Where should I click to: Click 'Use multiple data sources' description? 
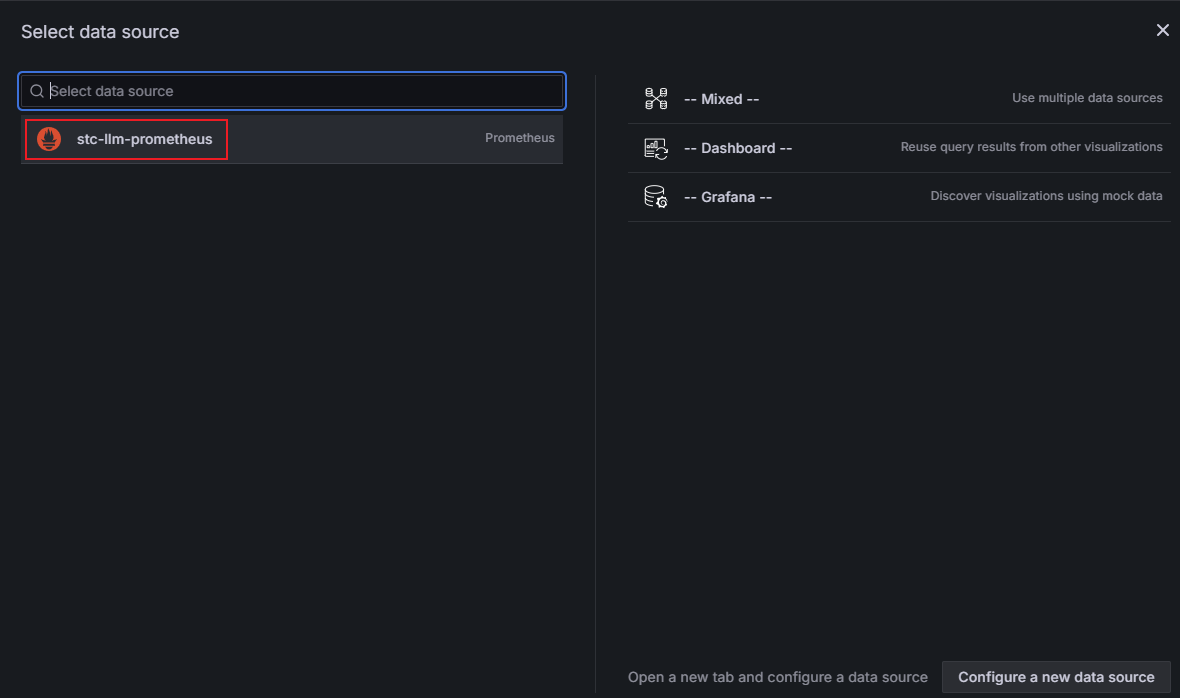1087,98
